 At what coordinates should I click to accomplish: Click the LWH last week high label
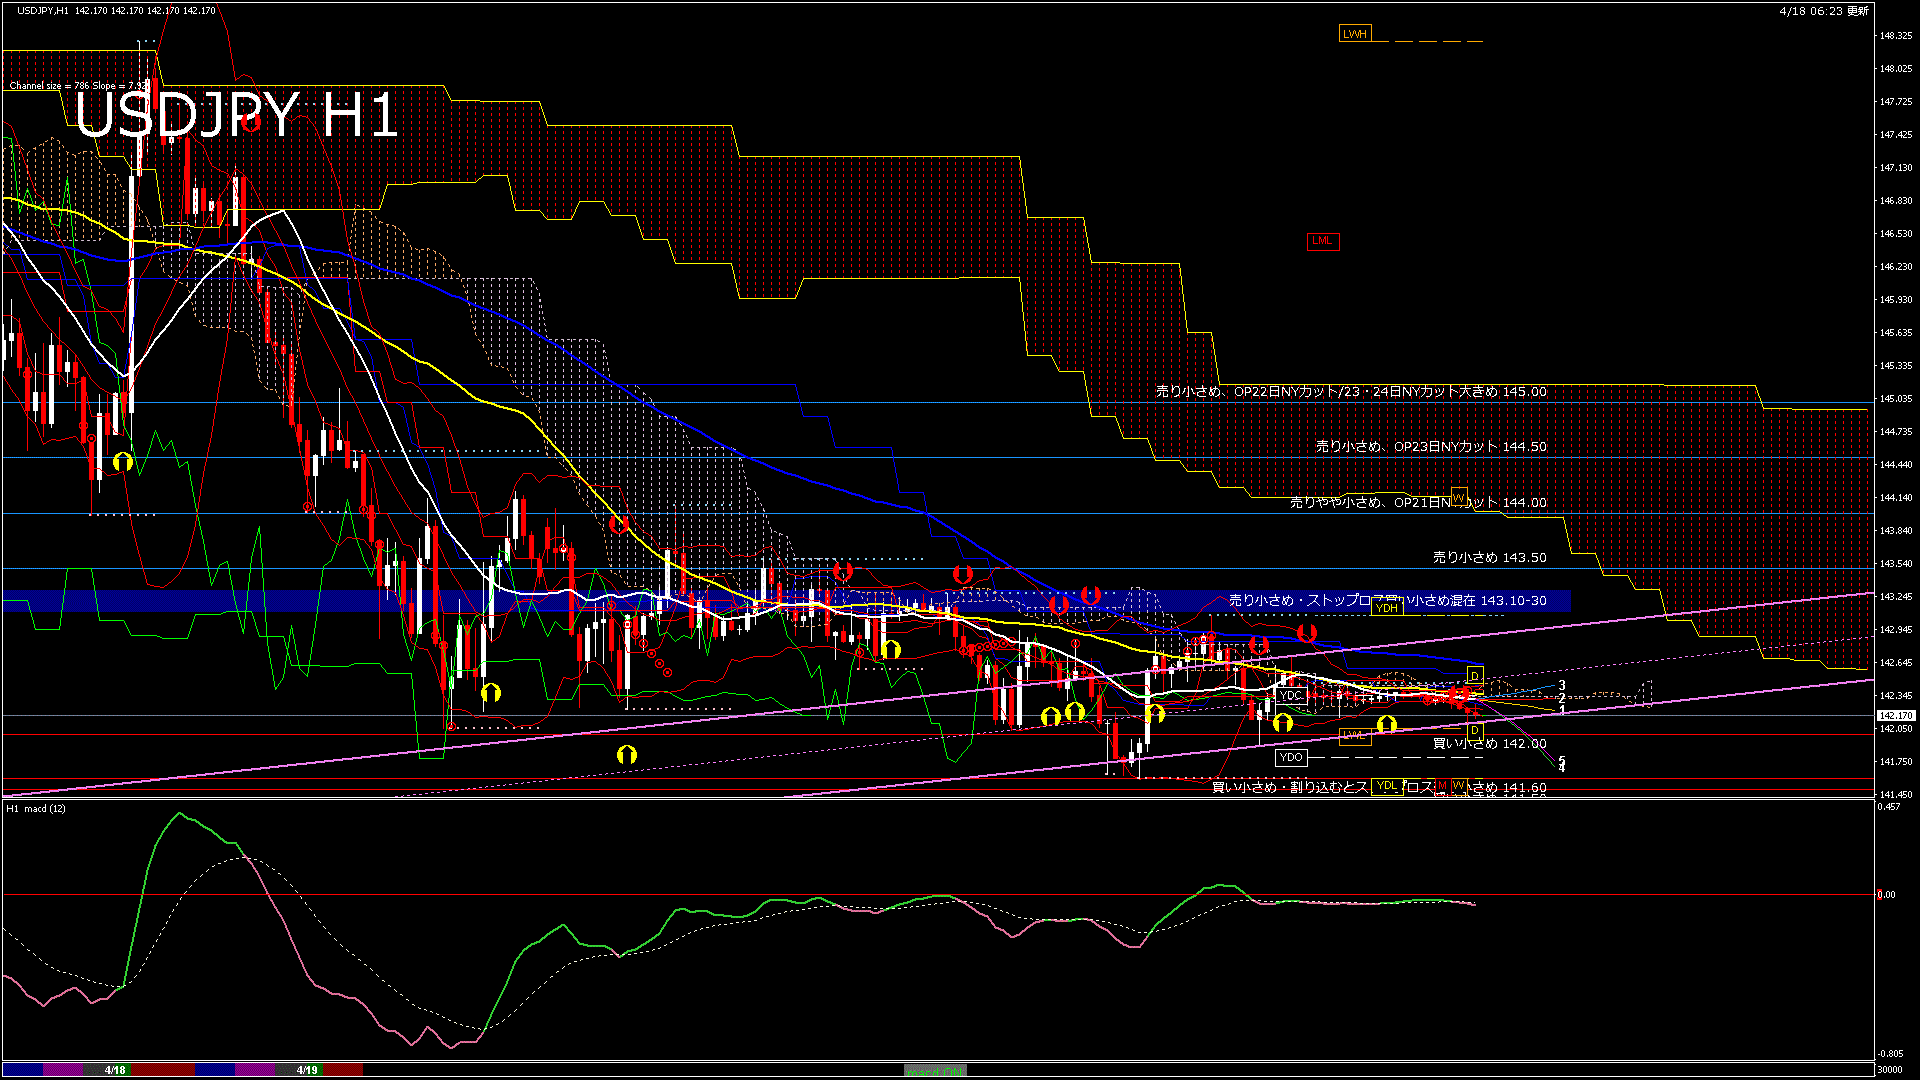(x=1354, y=34)
